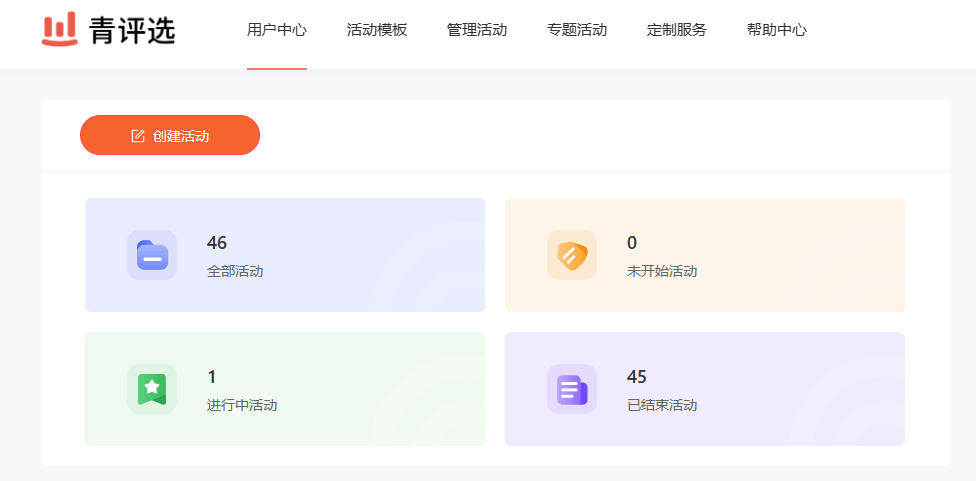Click the 进行中活动 label
The width and height of the screenshot is (976, 481).
(242, 406)
